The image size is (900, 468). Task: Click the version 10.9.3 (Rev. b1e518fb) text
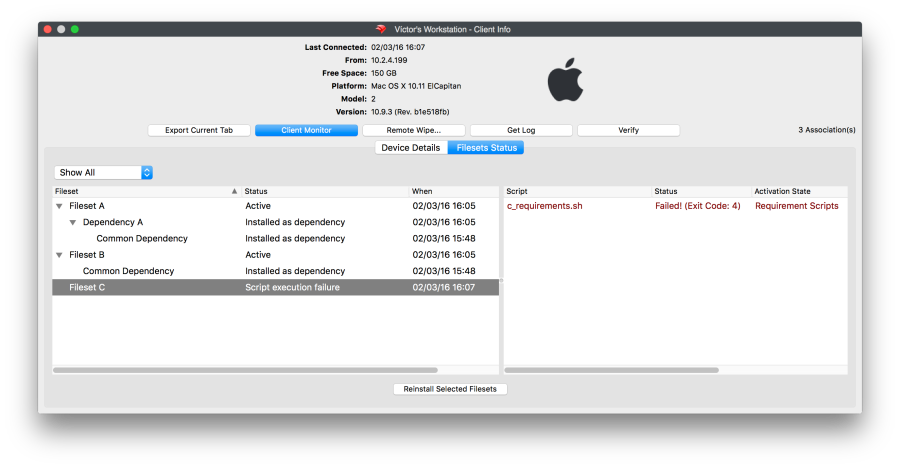[x=410, y=112]
